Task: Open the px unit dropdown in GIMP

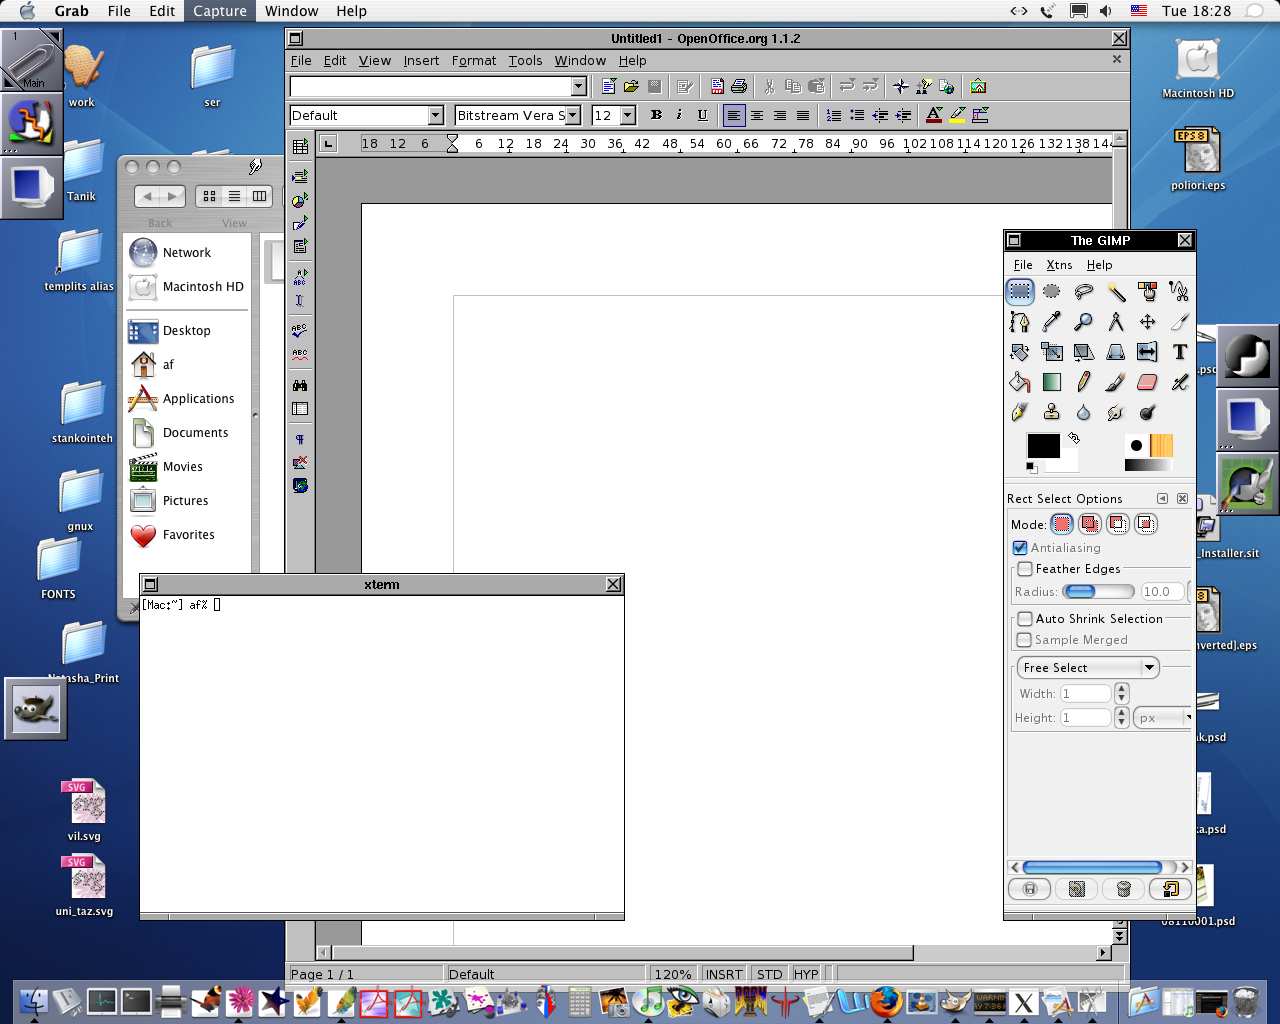Action: click(1163, 718)
